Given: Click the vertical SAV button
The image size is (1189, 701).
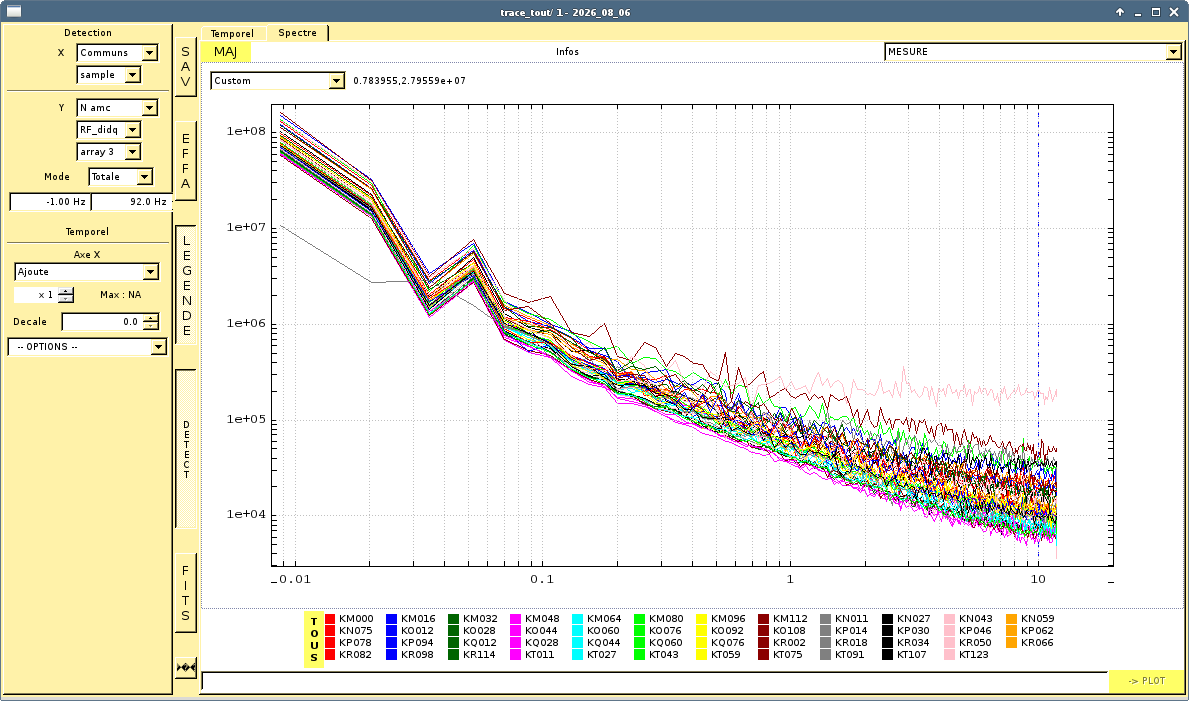Looking at the screenshot, I should pos(186,67).
